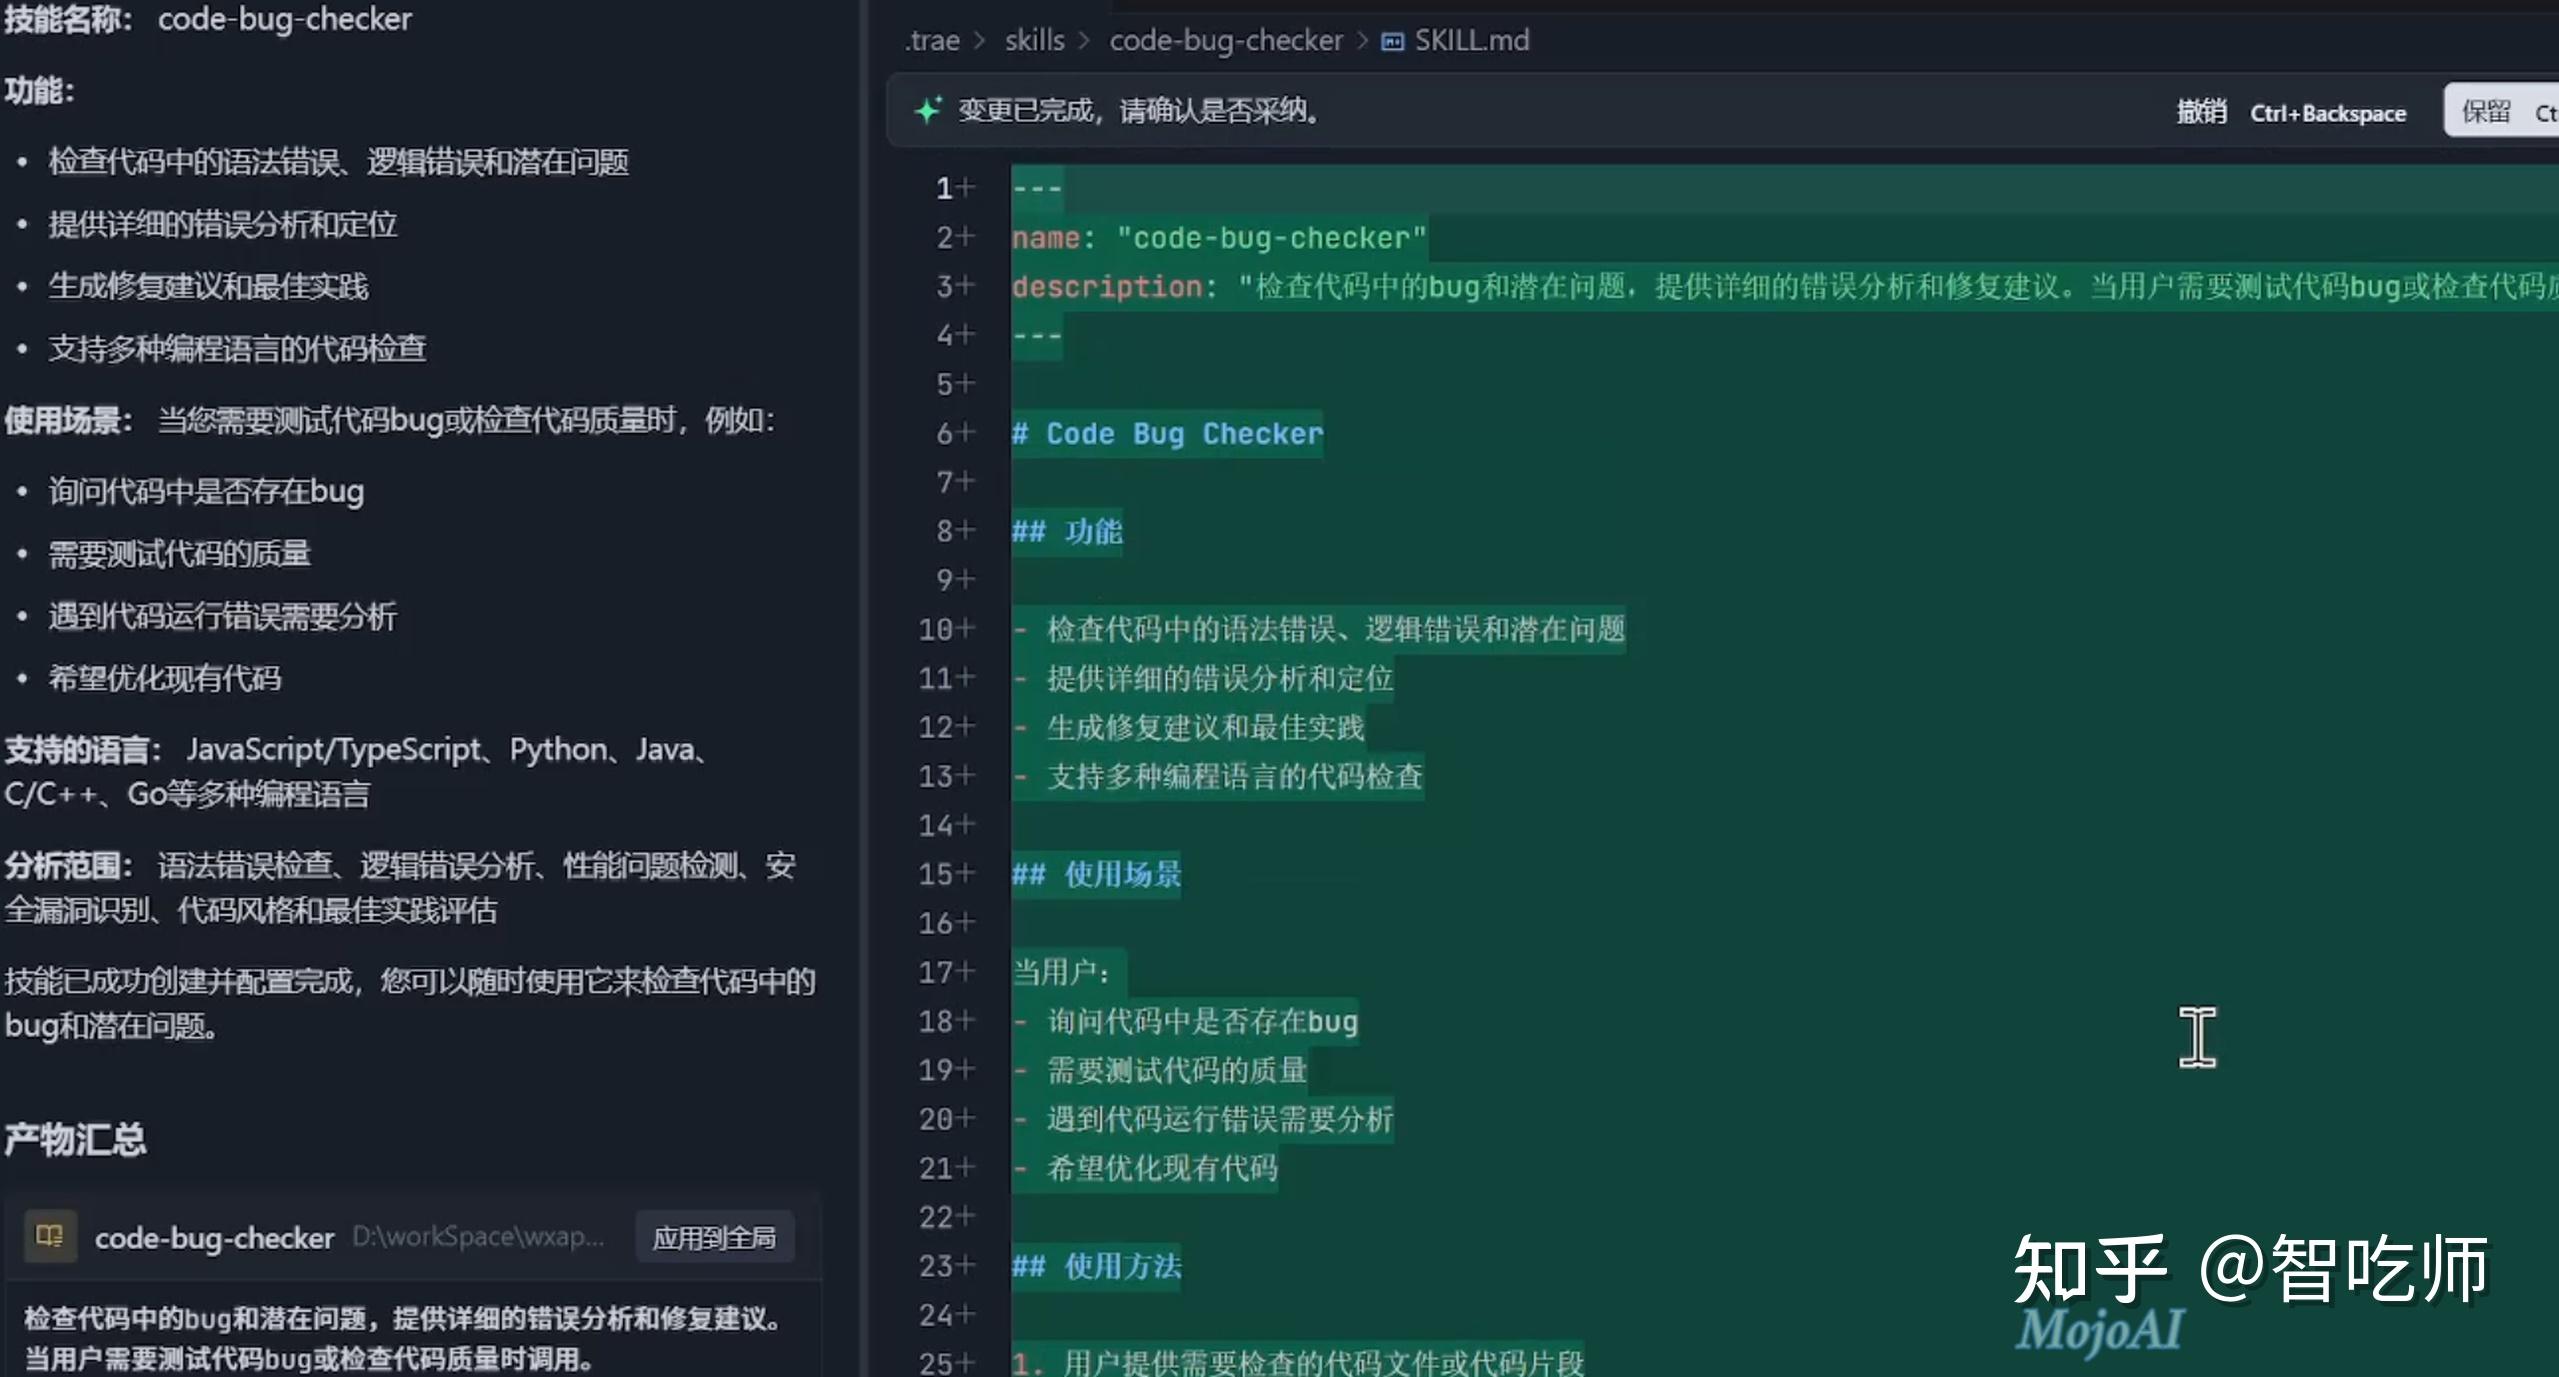Open the .trae breadcrumb segment
This screenshot has height=1377, width=2559.
tap(932, 40)
